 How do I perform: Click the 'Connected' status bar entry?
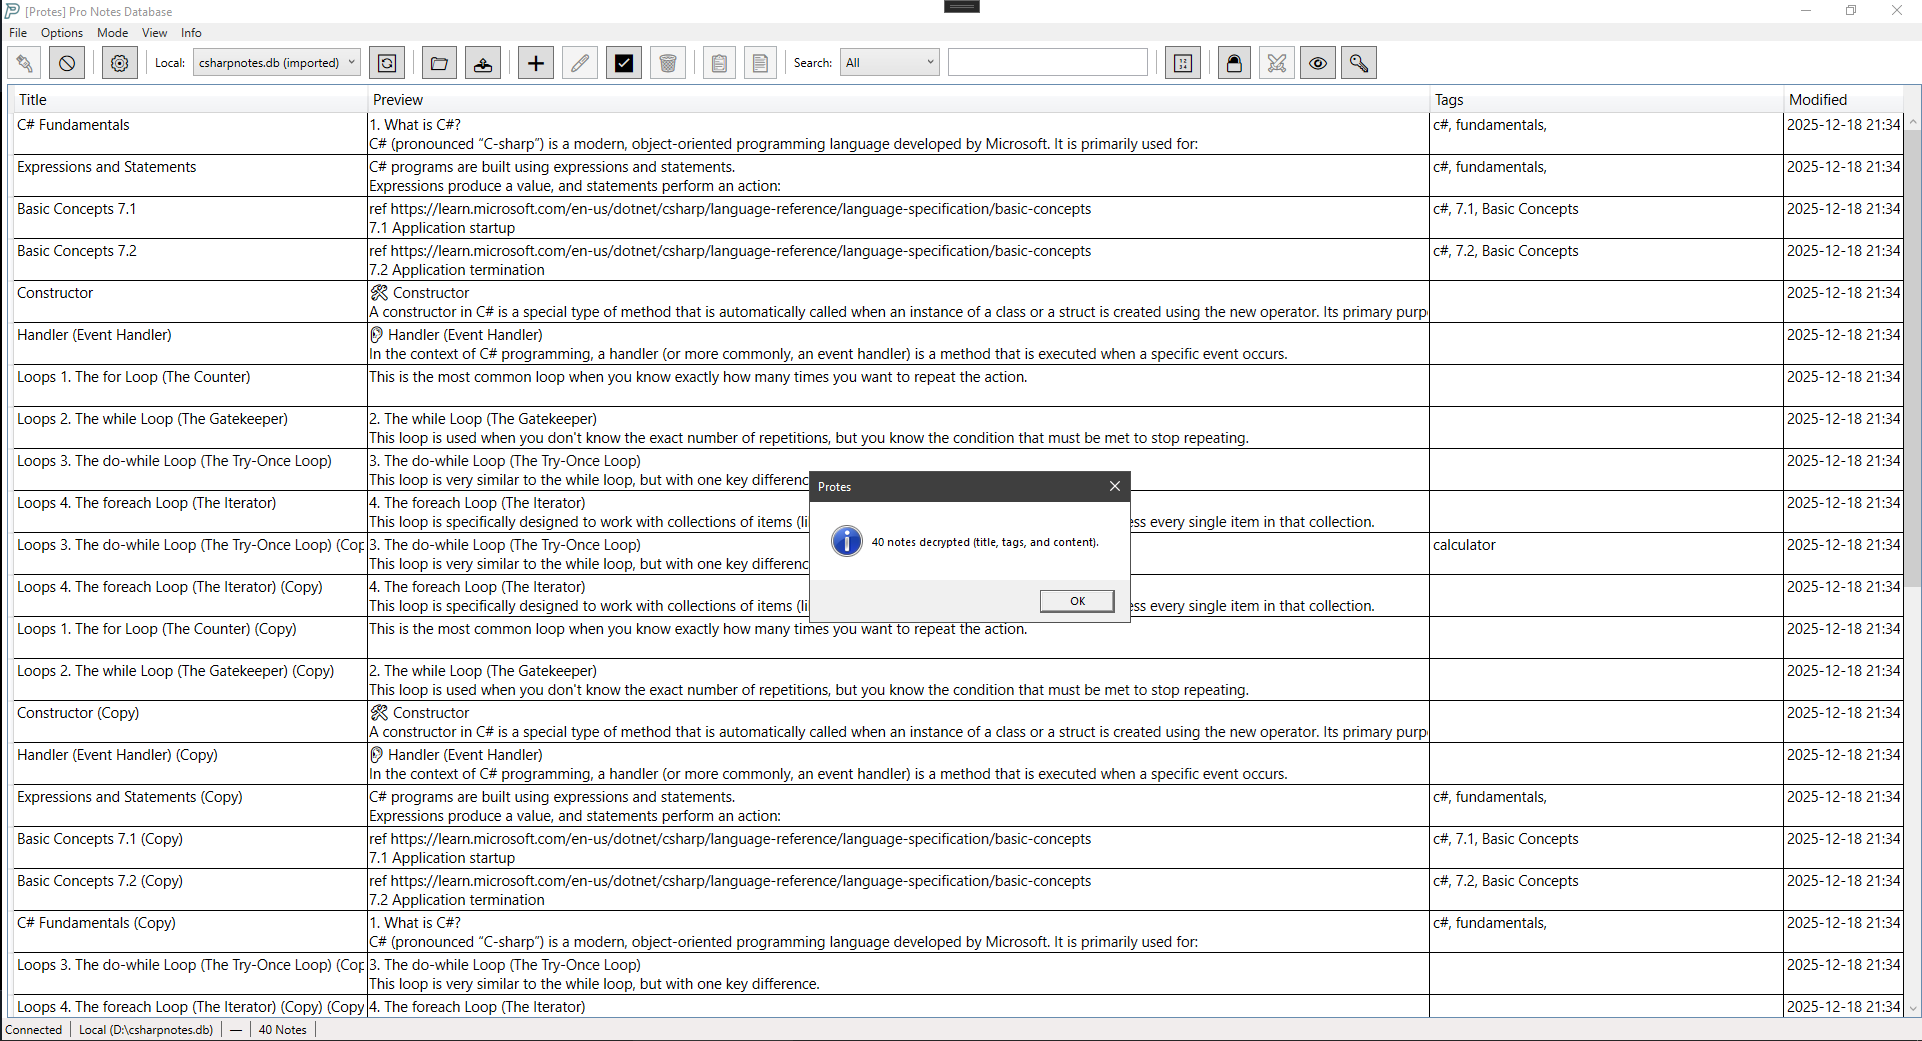[34, 1030]
